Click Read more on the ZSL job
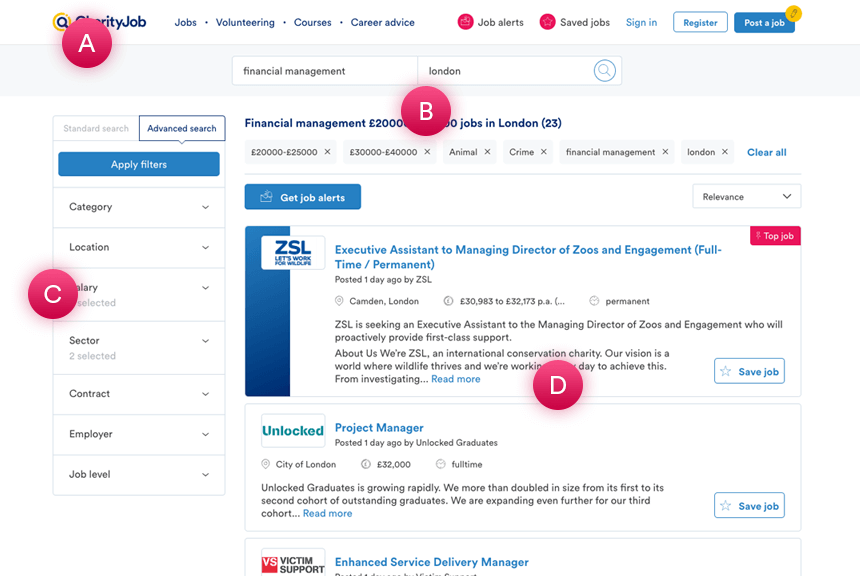This screenshot has height=576, width=860. click(x=456, y=379)
